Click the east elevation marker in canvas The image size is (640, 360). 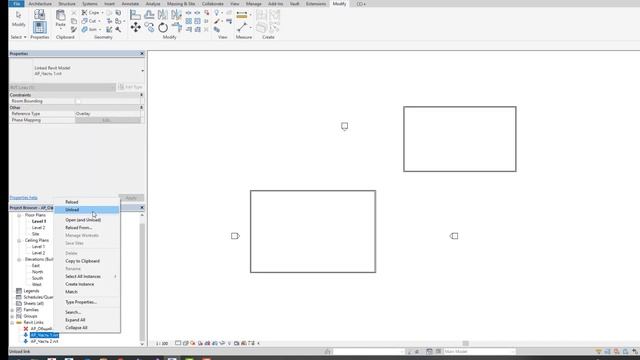[x=454, y=236]
